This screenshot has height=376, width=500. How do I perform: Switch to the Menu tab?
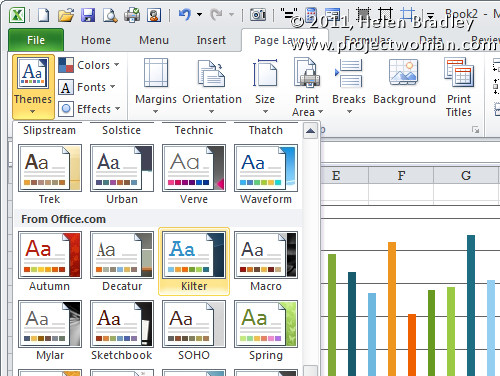point(154,40)
